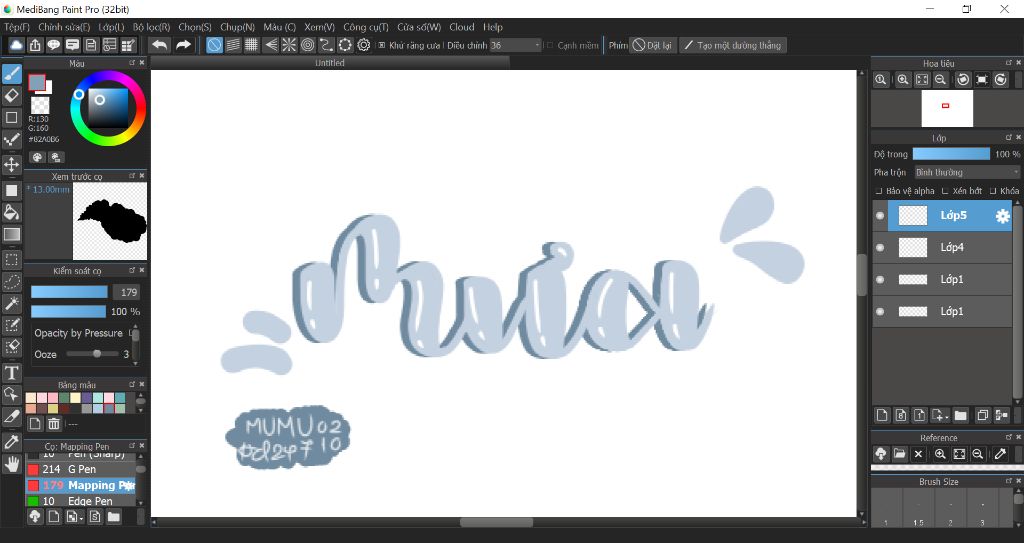Adjust the 'Độ trong' opacity slider
Screen dimensions: 1024x543
click(951, 154)
